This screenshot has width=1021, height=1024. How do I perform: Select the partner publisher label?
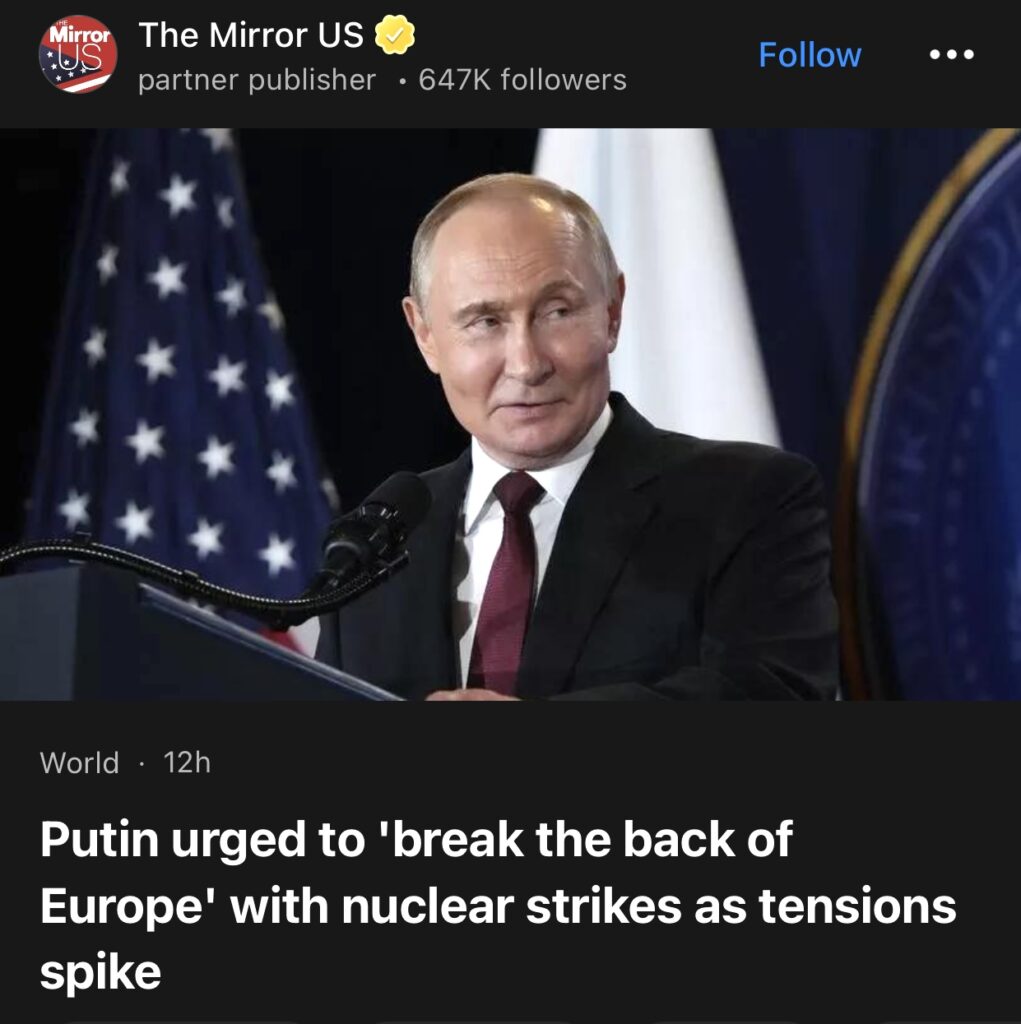(257, 80)
